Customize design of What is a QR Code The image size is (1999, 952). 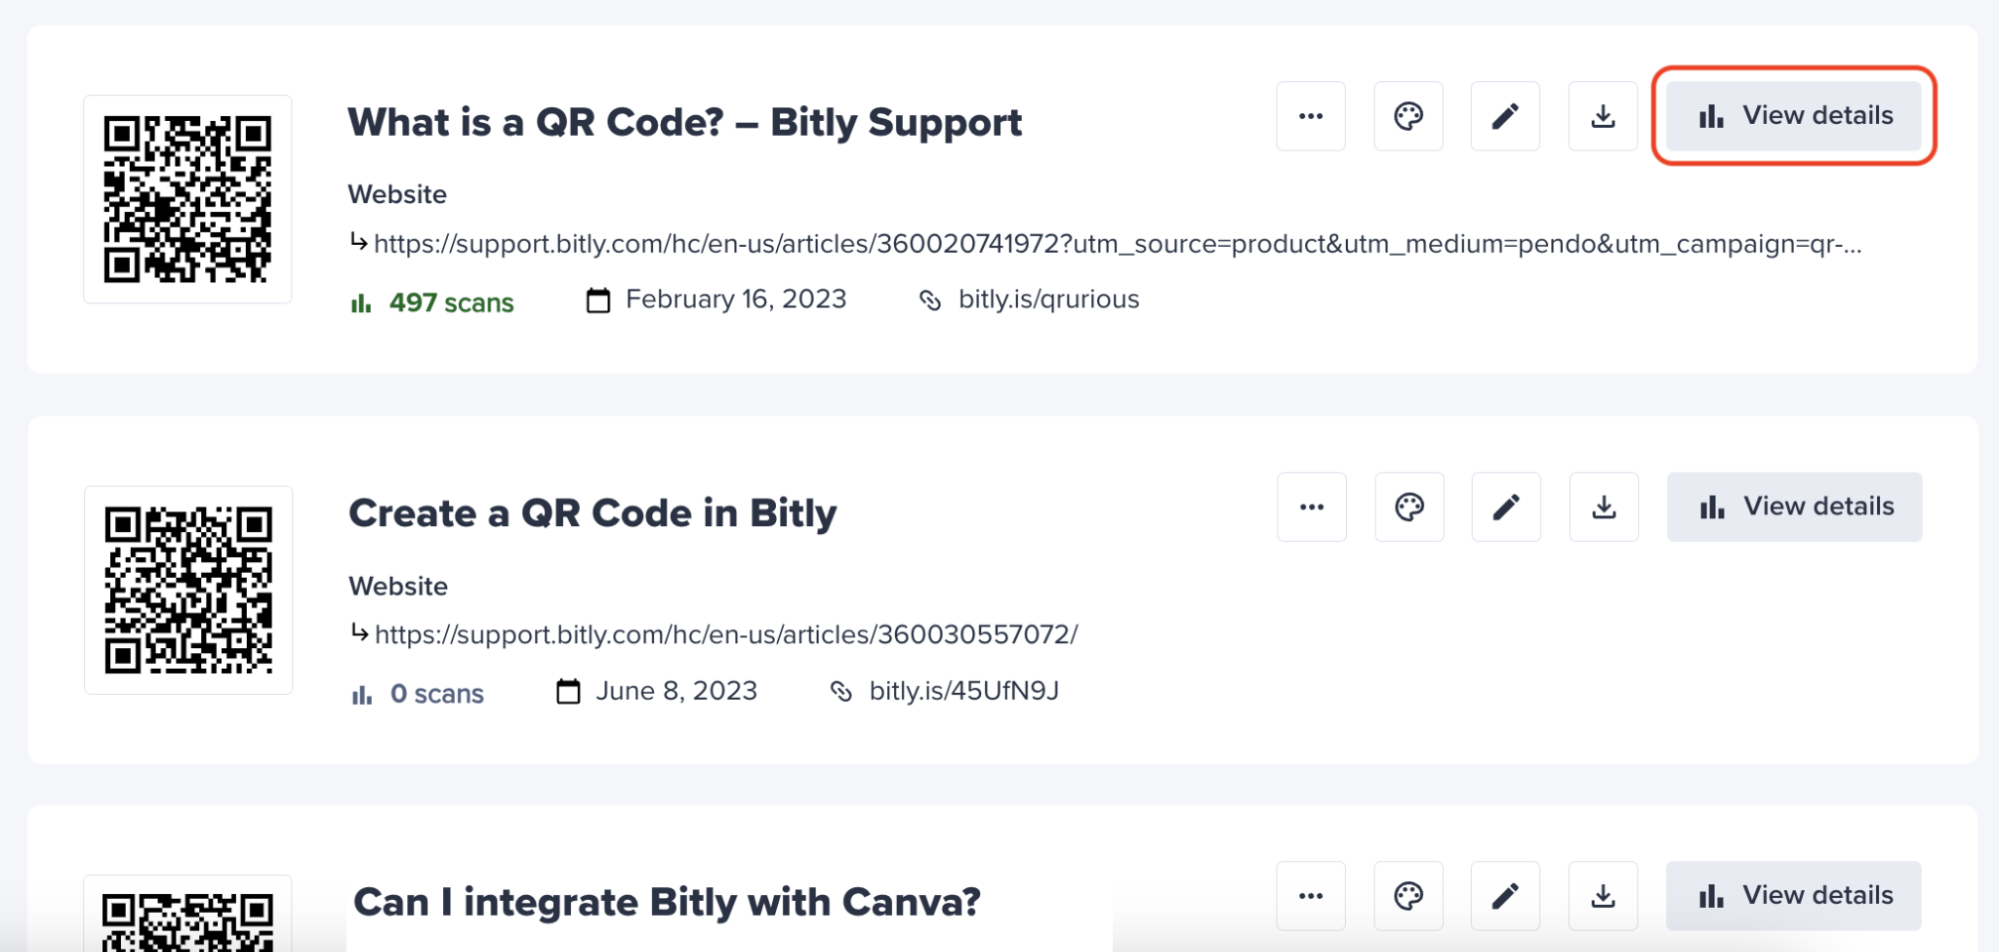click(x=1408, y=116)
